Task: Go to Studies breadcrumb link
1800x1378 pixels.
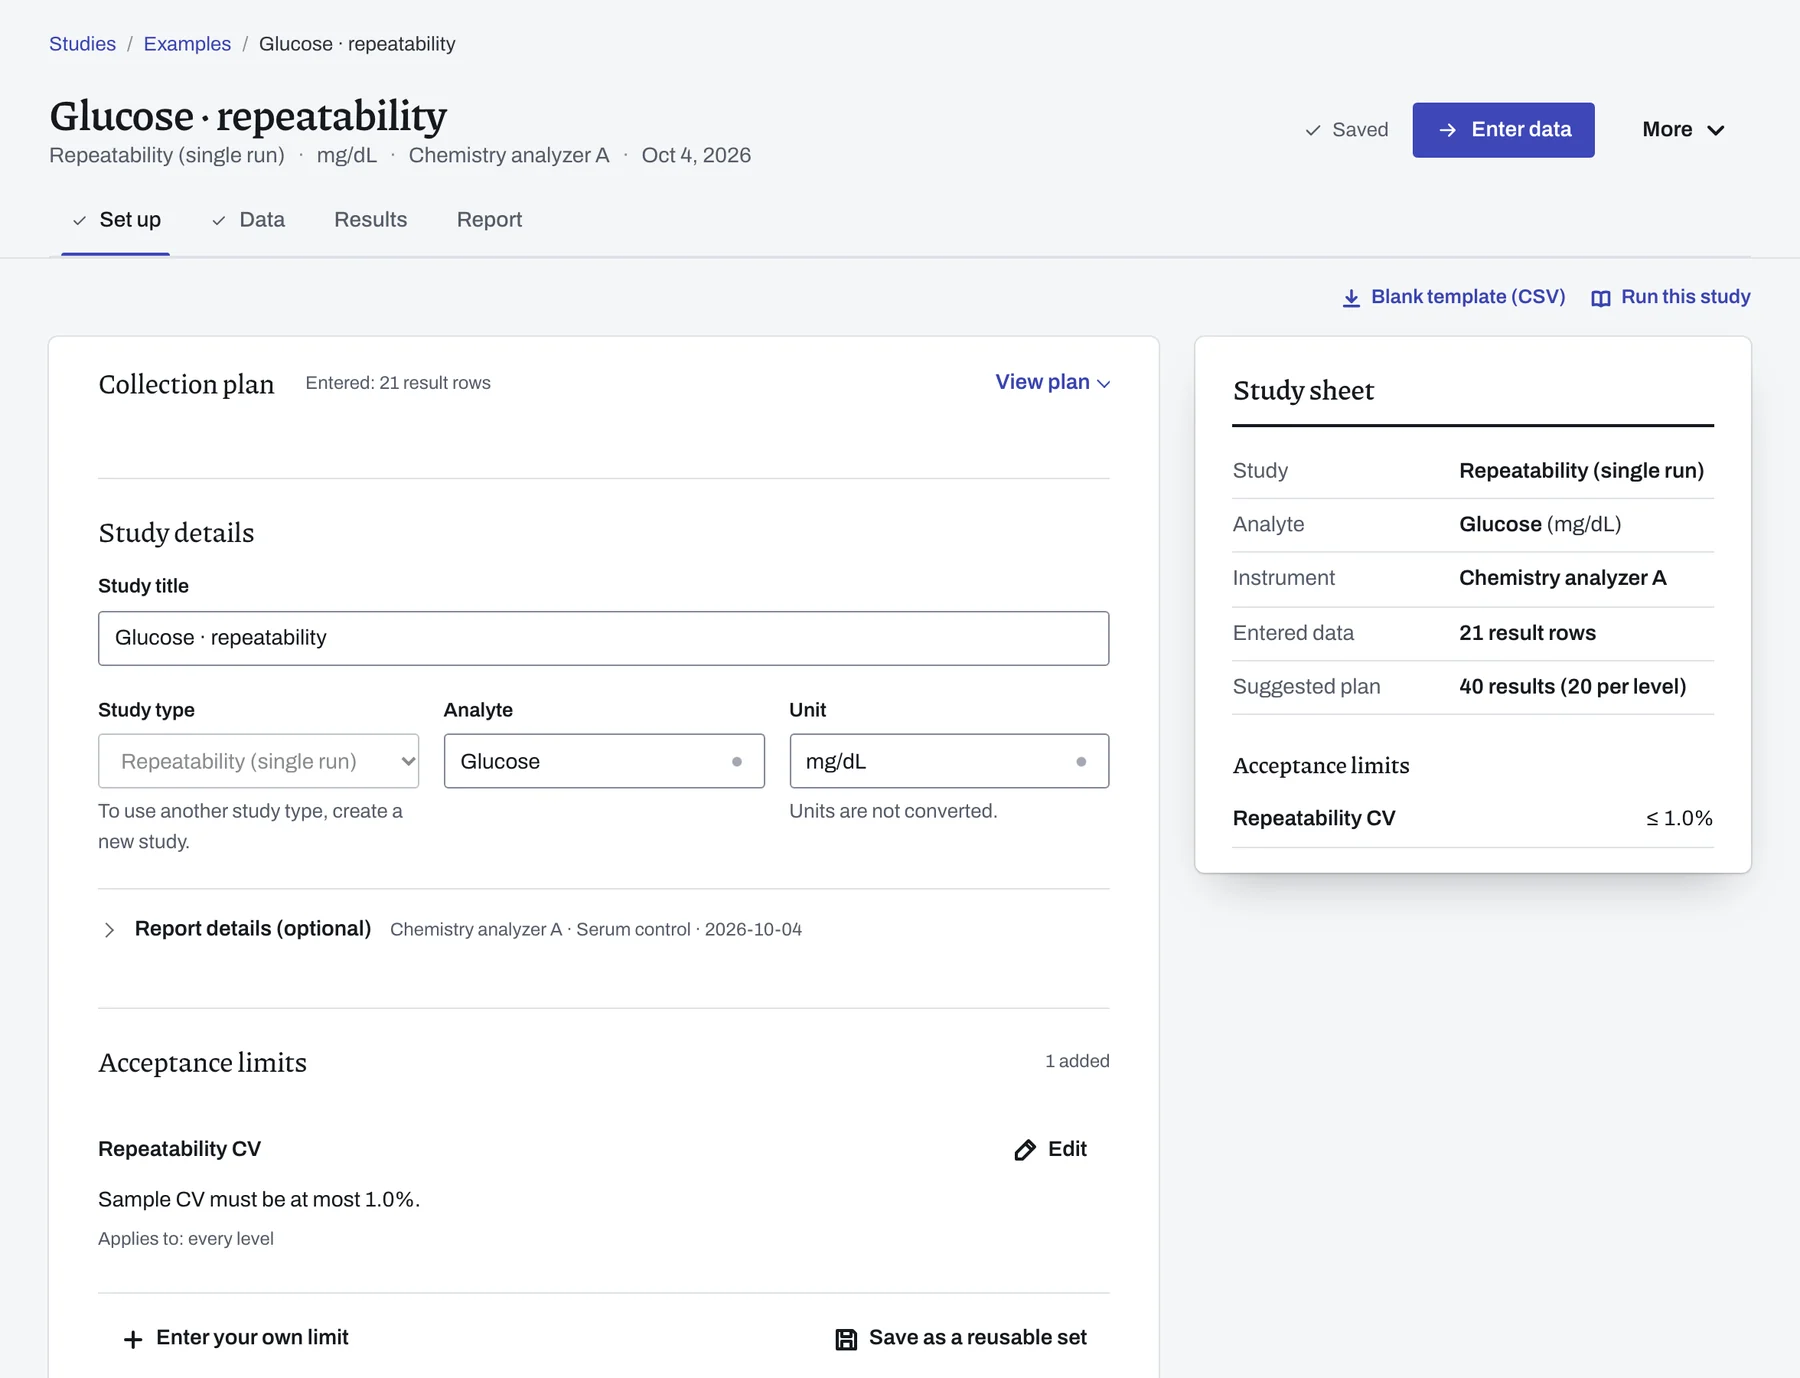Action: 82,44
